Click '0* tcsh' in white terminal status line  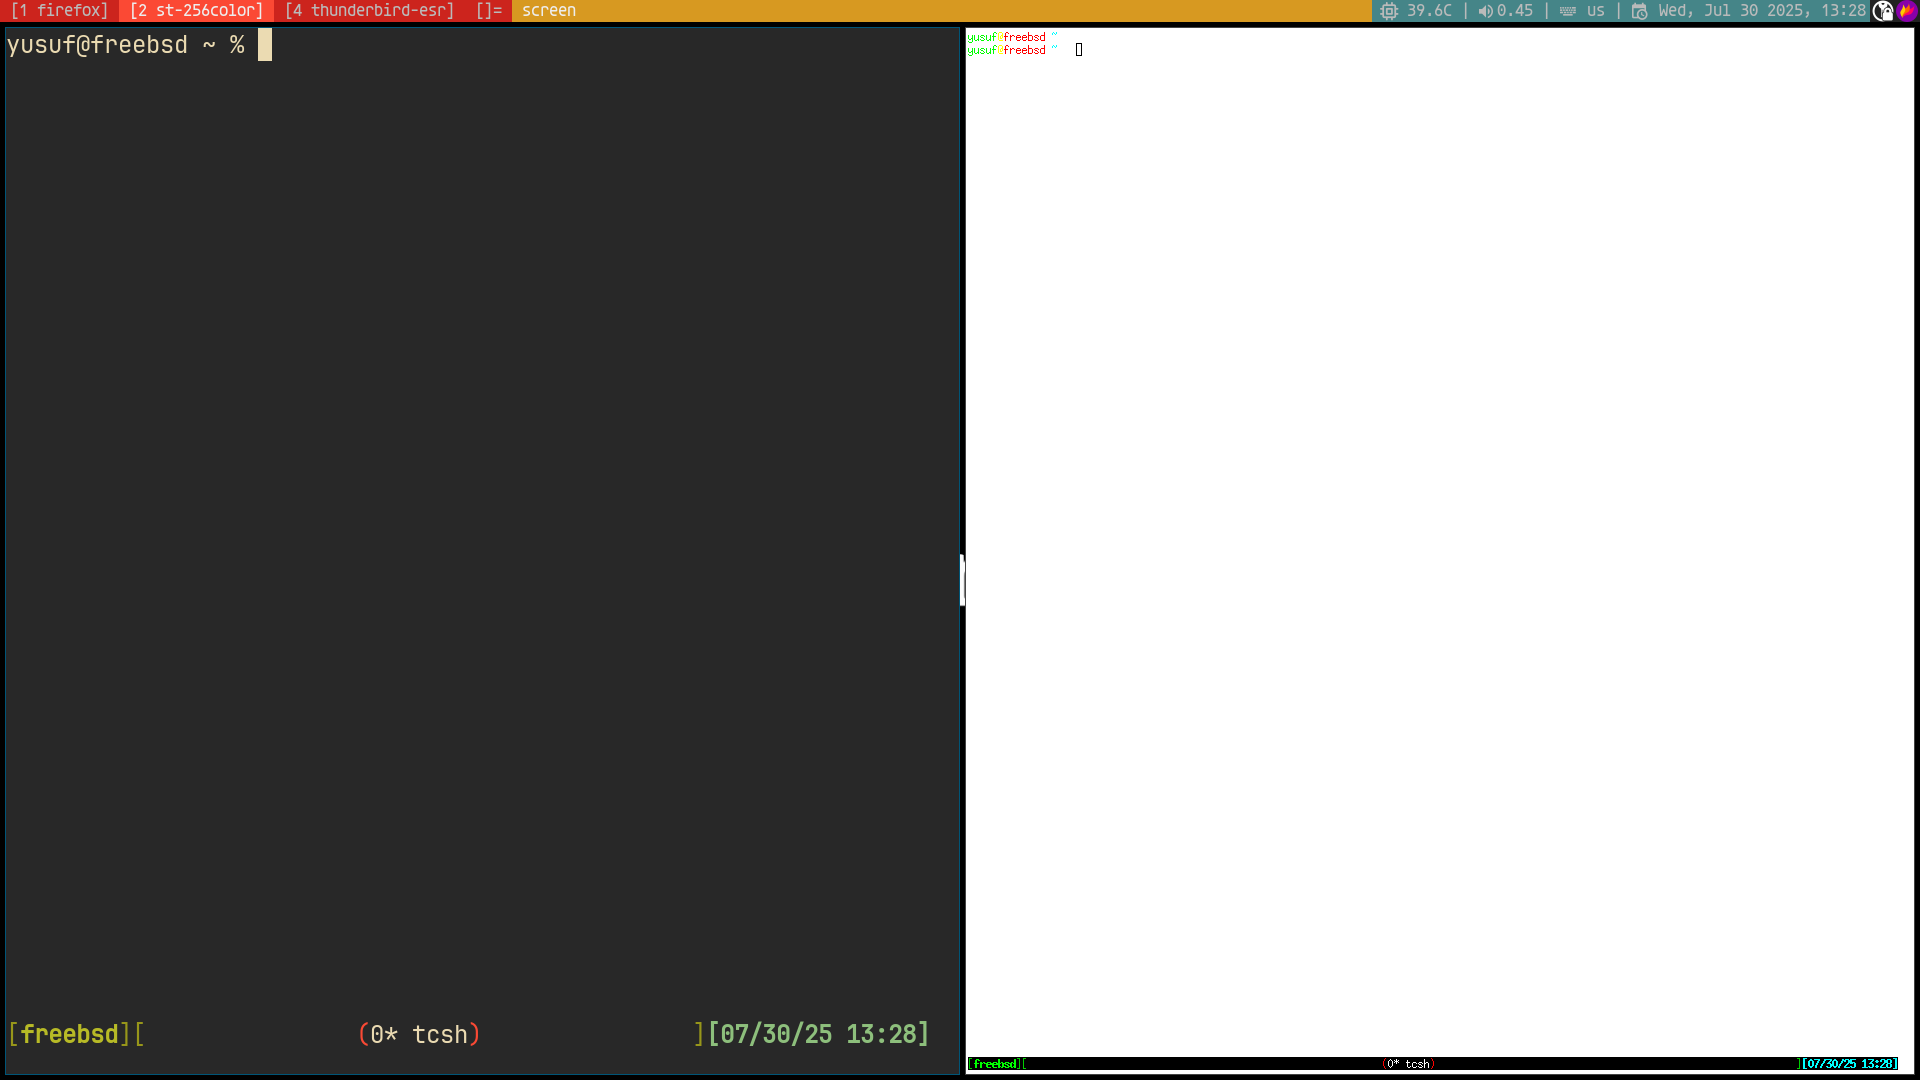pos(1409,1064)
